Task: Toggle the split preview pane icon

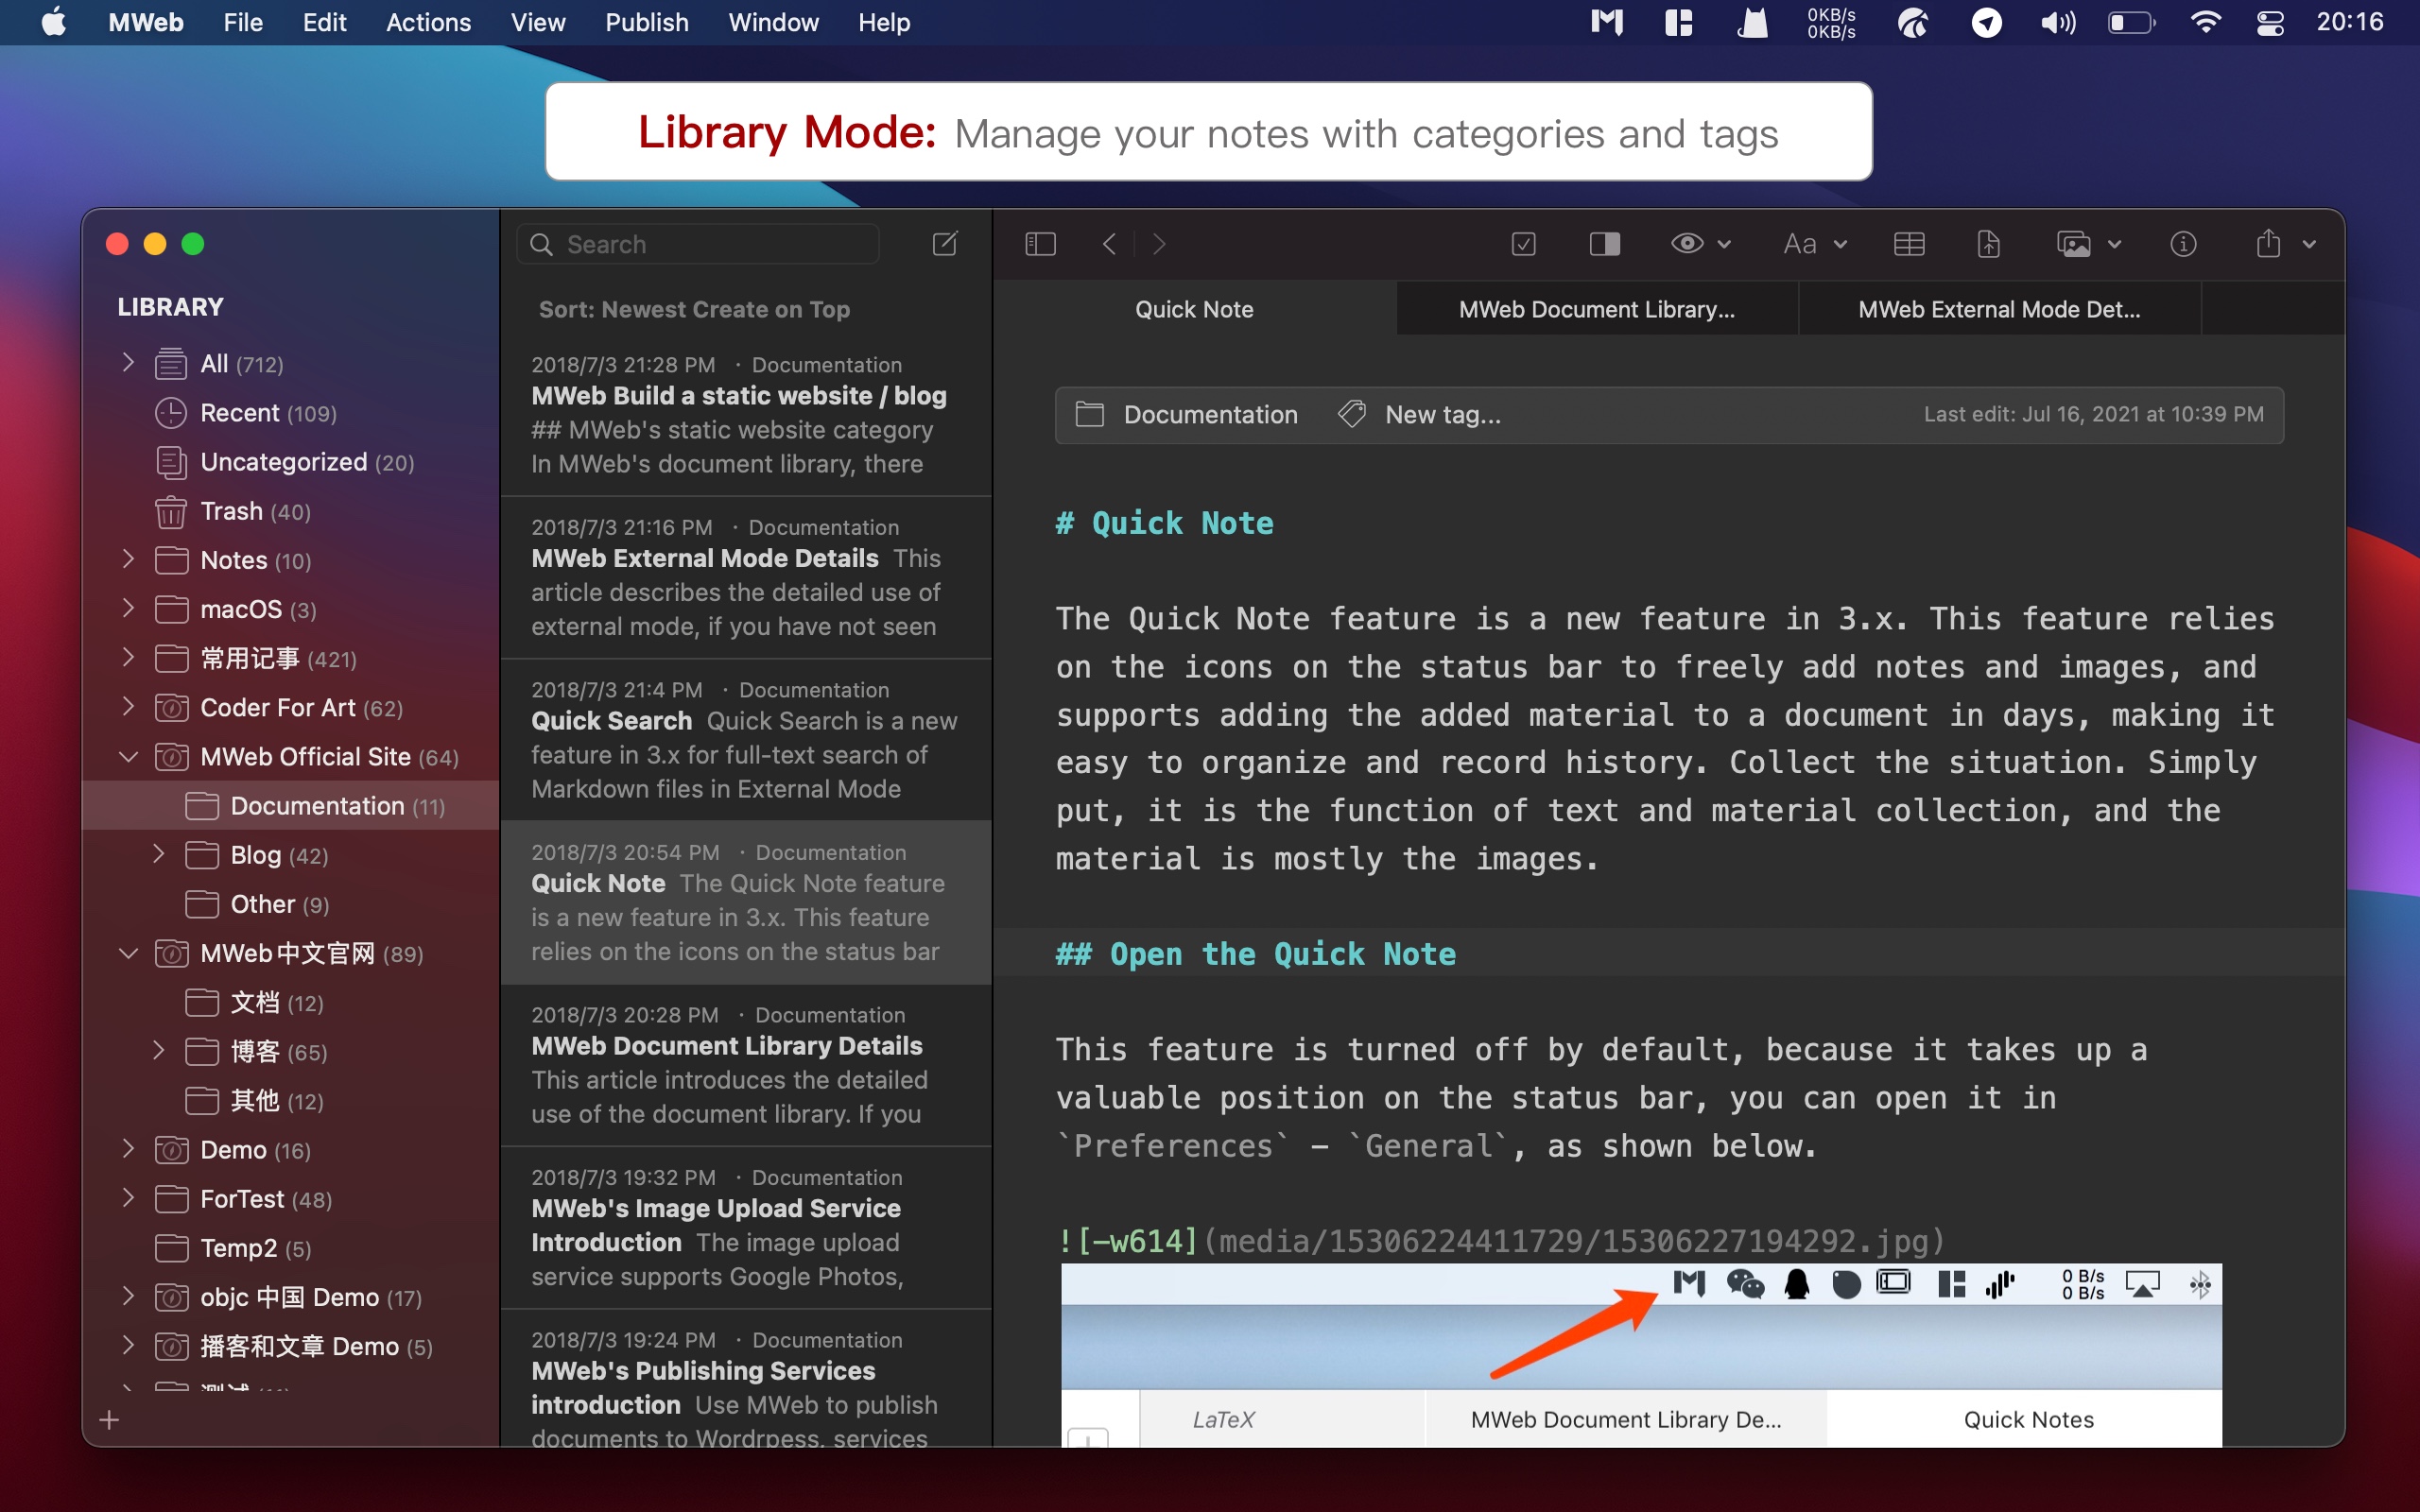Action: pos(1604,244)
